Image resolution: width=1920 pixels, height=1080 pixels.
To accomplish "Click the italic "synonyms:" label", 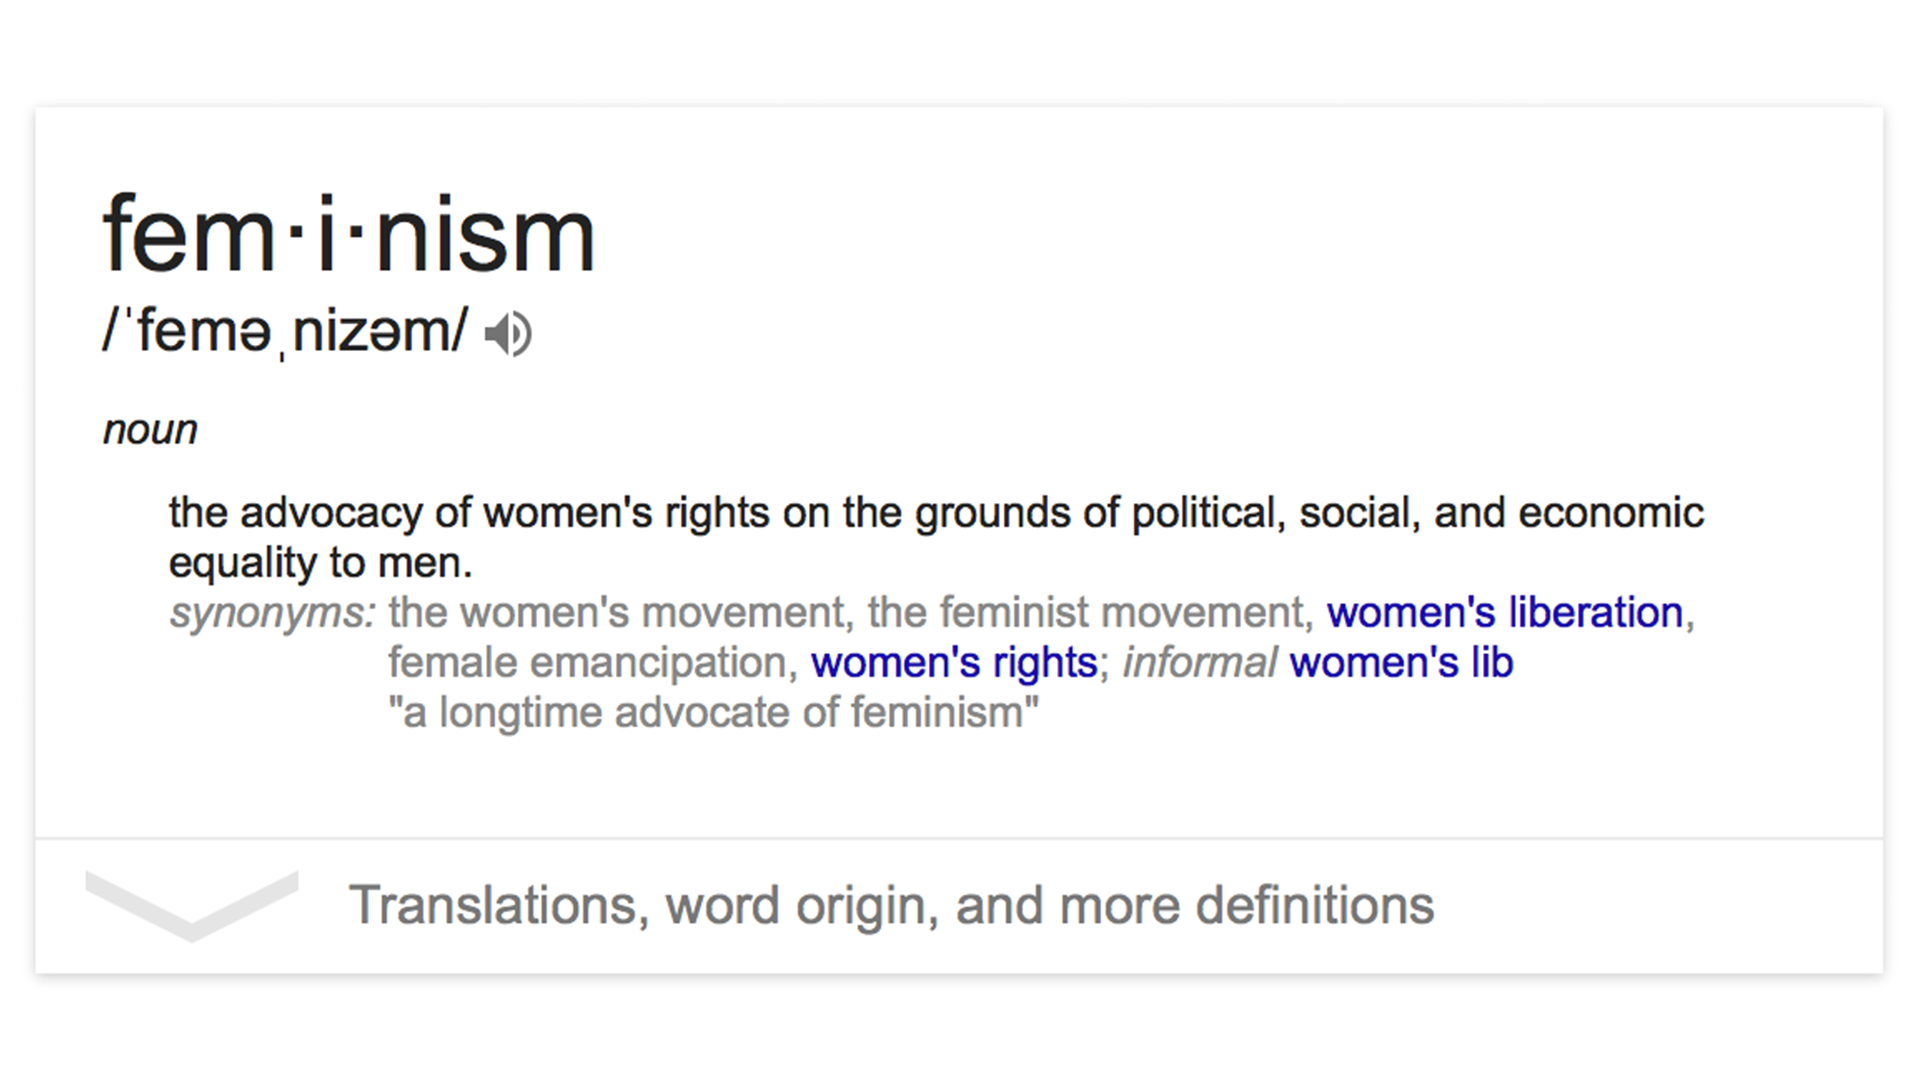I will tap(272, 612).
